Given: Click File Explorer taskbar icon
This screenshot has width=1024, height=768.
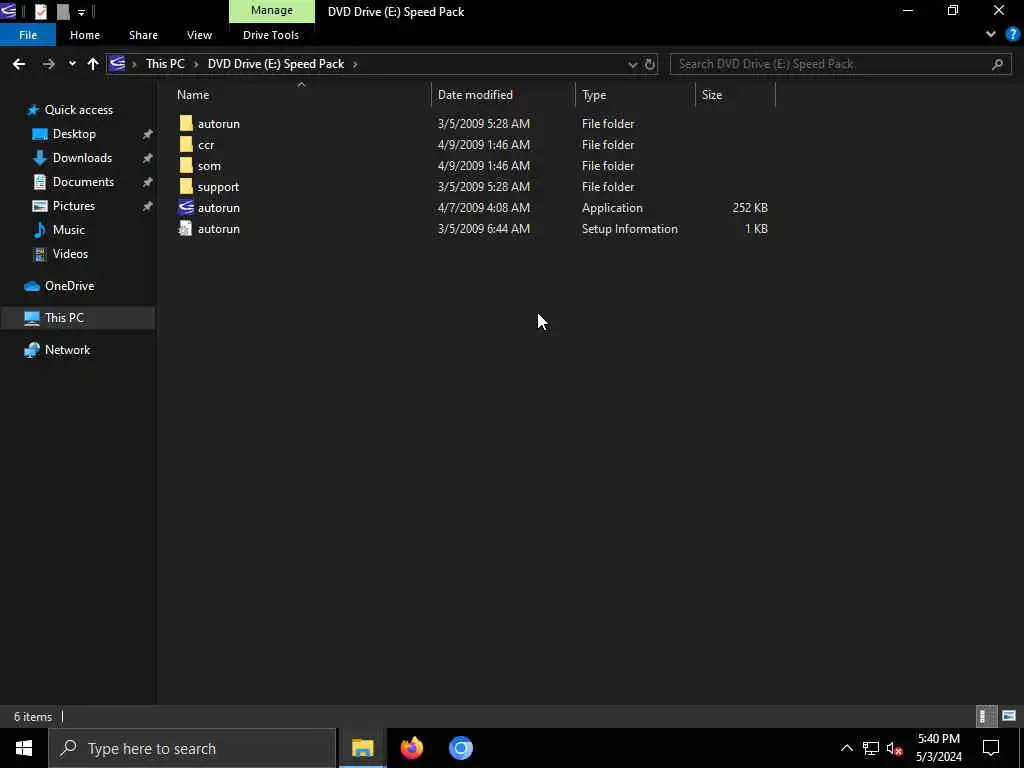Looking at the screenshot, I should point(362,748).
